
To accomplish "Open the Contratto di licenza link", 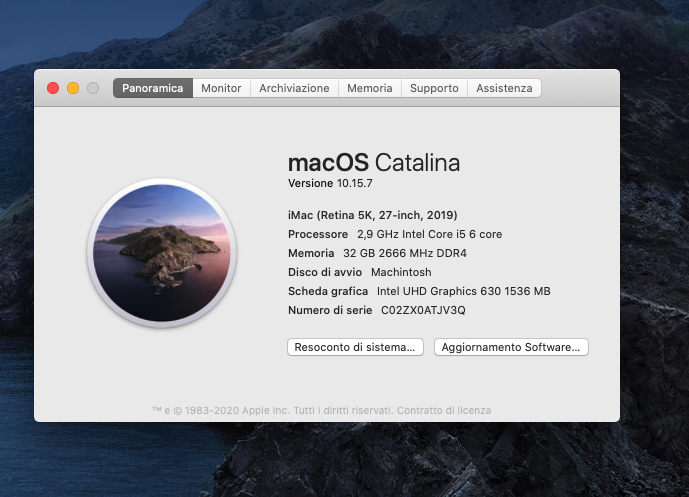I will pos(444,410).
